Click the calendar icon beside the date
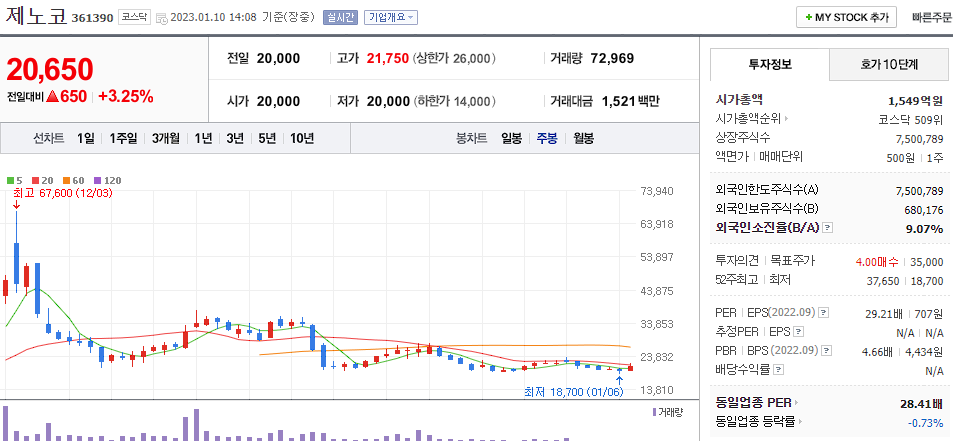Viewport: 953px width, 441px height. coord(162,18)
